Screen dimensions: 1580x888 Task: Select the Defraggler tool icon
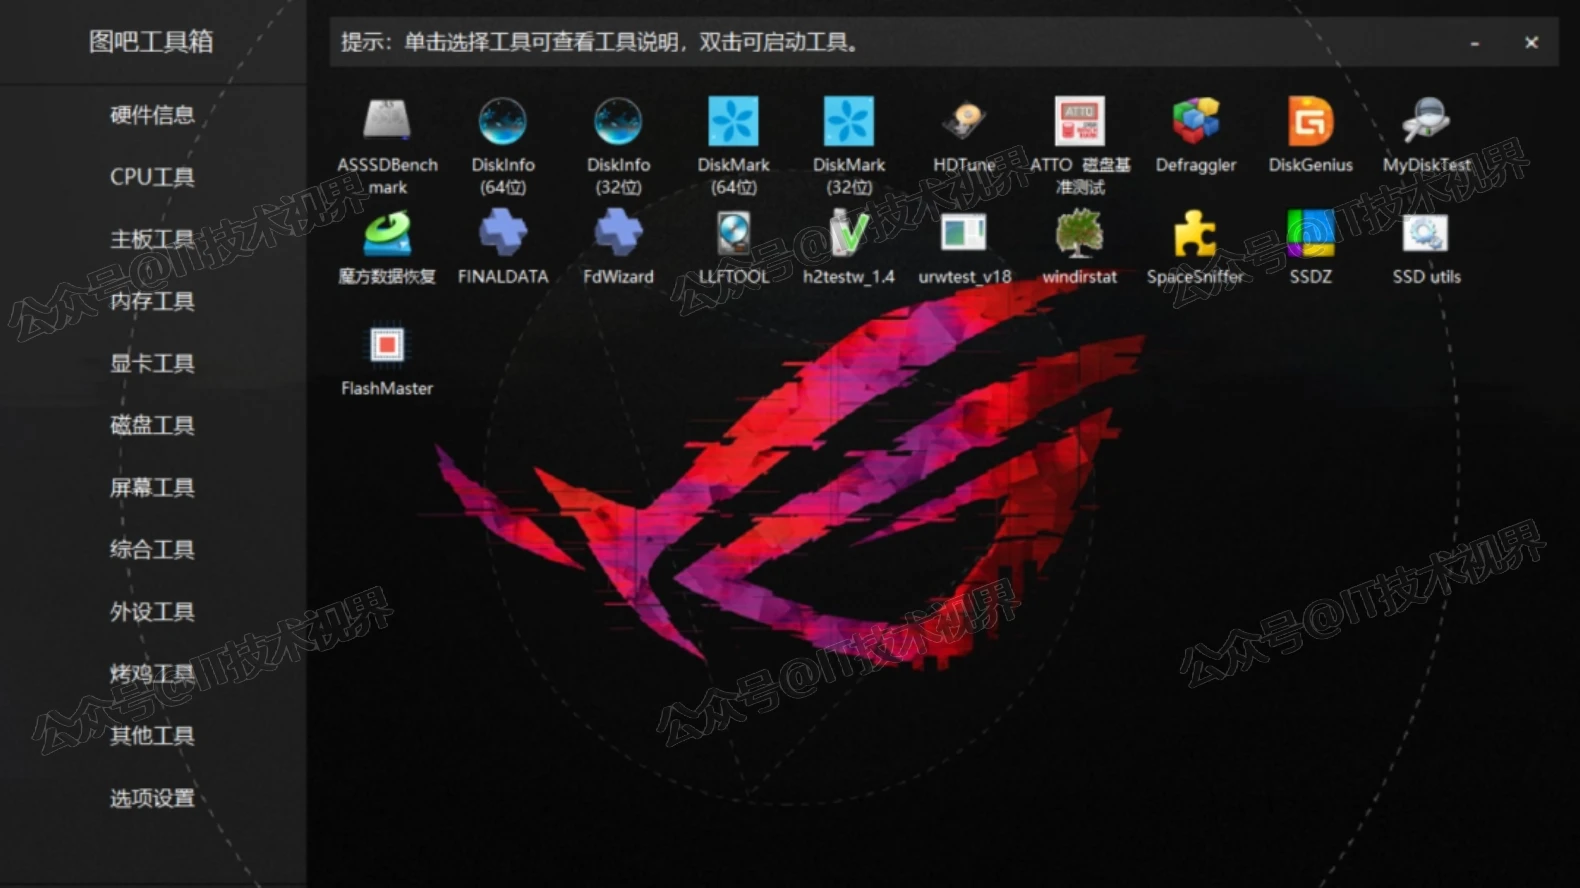click(1196, 121)
